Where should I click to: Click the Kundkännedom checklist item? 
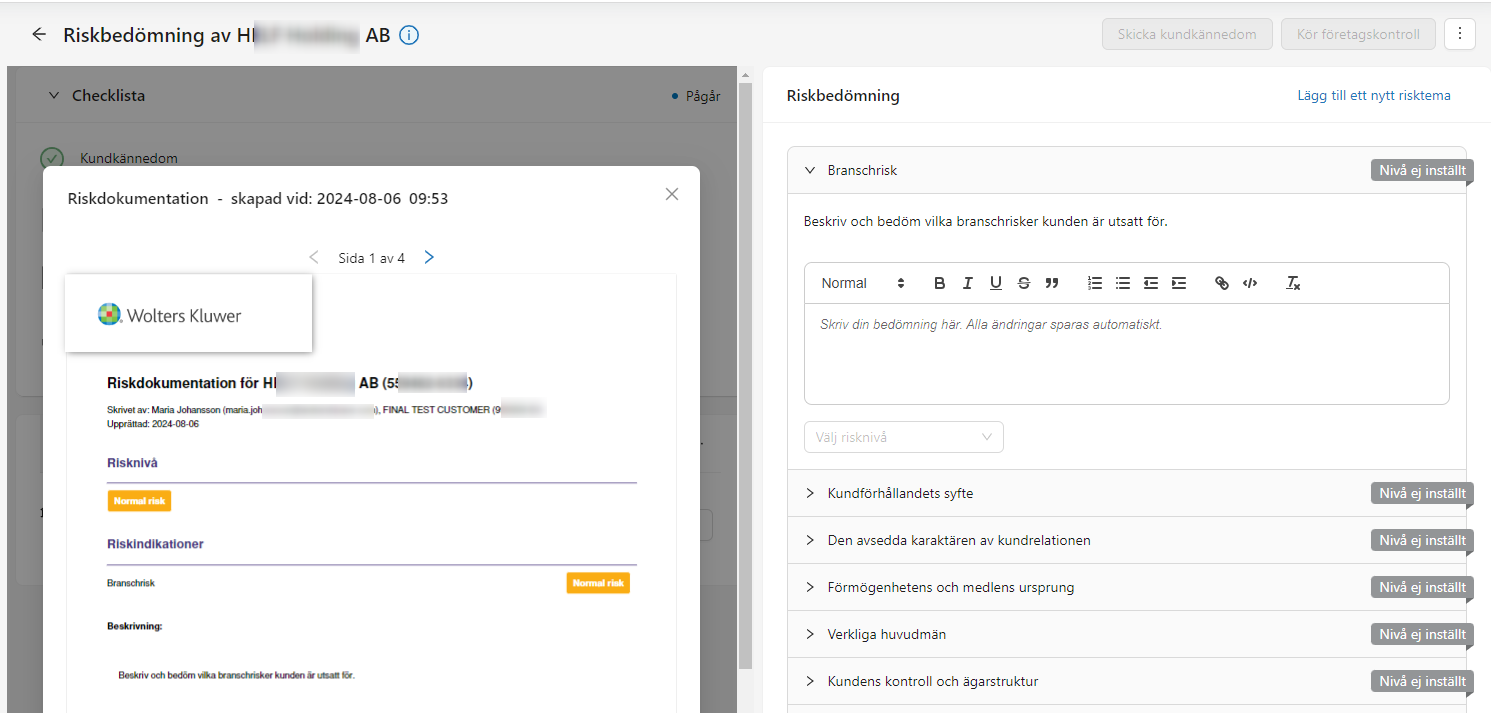(129, 158)
